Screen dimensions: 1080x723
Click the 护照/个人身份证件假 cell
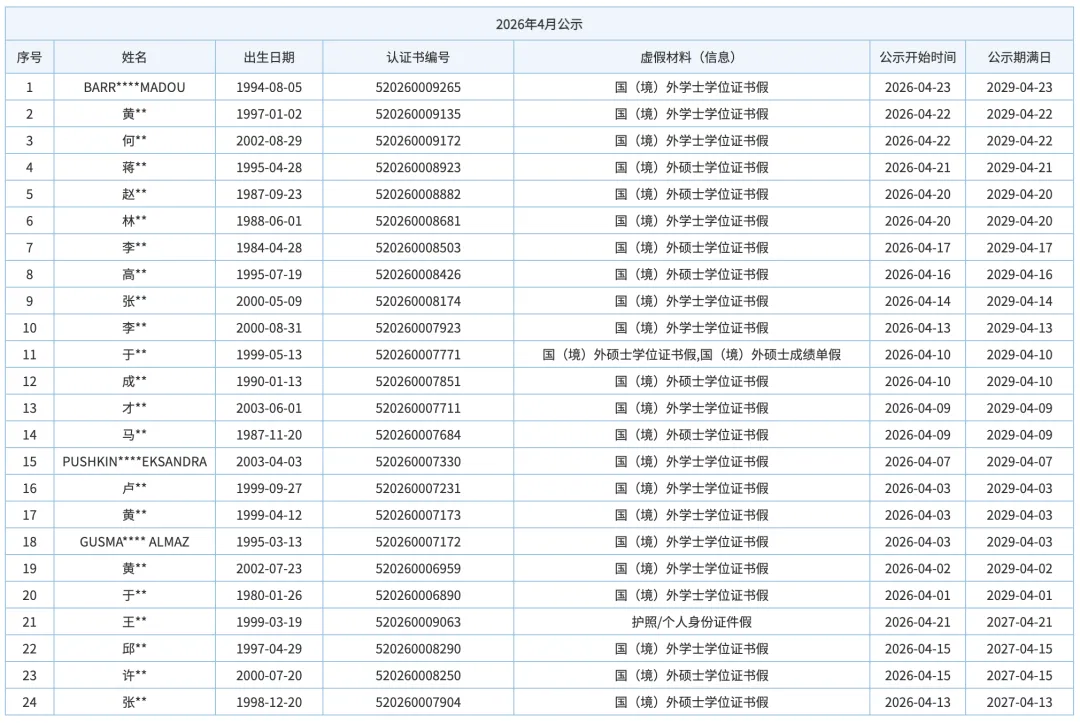point(691,622)
